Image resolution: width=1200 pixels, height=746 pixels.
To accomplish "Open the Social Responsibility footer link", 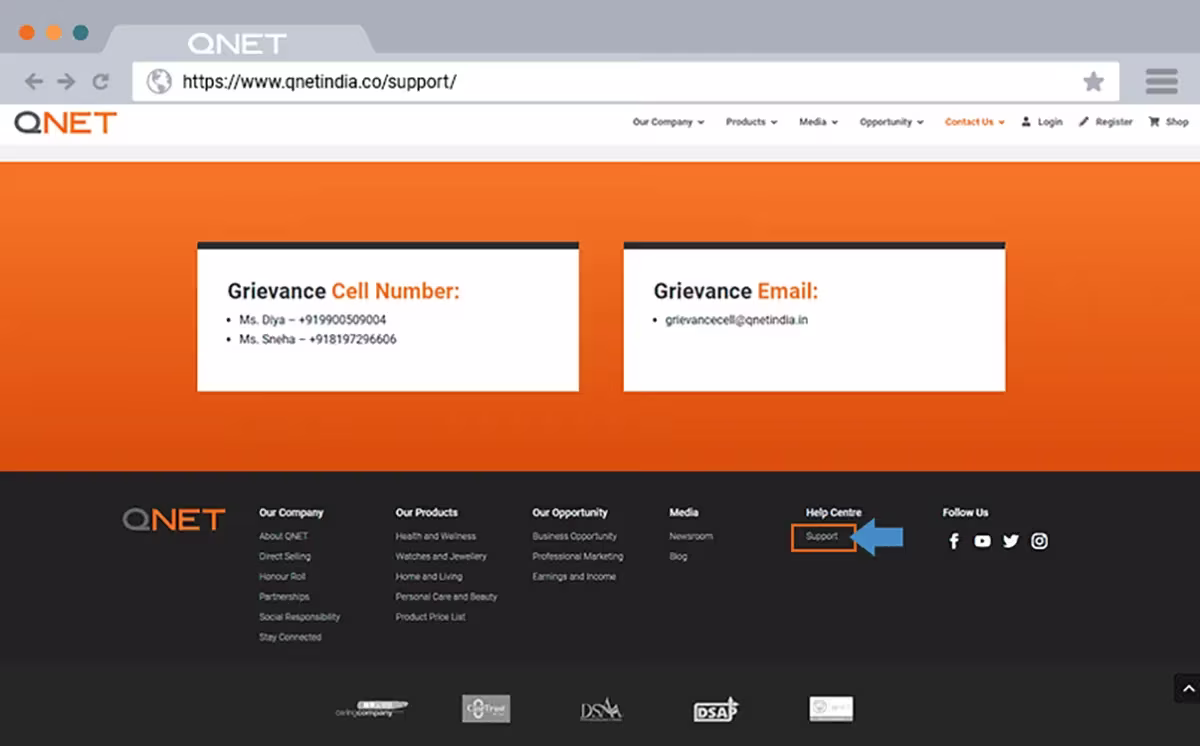I will (x=300, y=617).
